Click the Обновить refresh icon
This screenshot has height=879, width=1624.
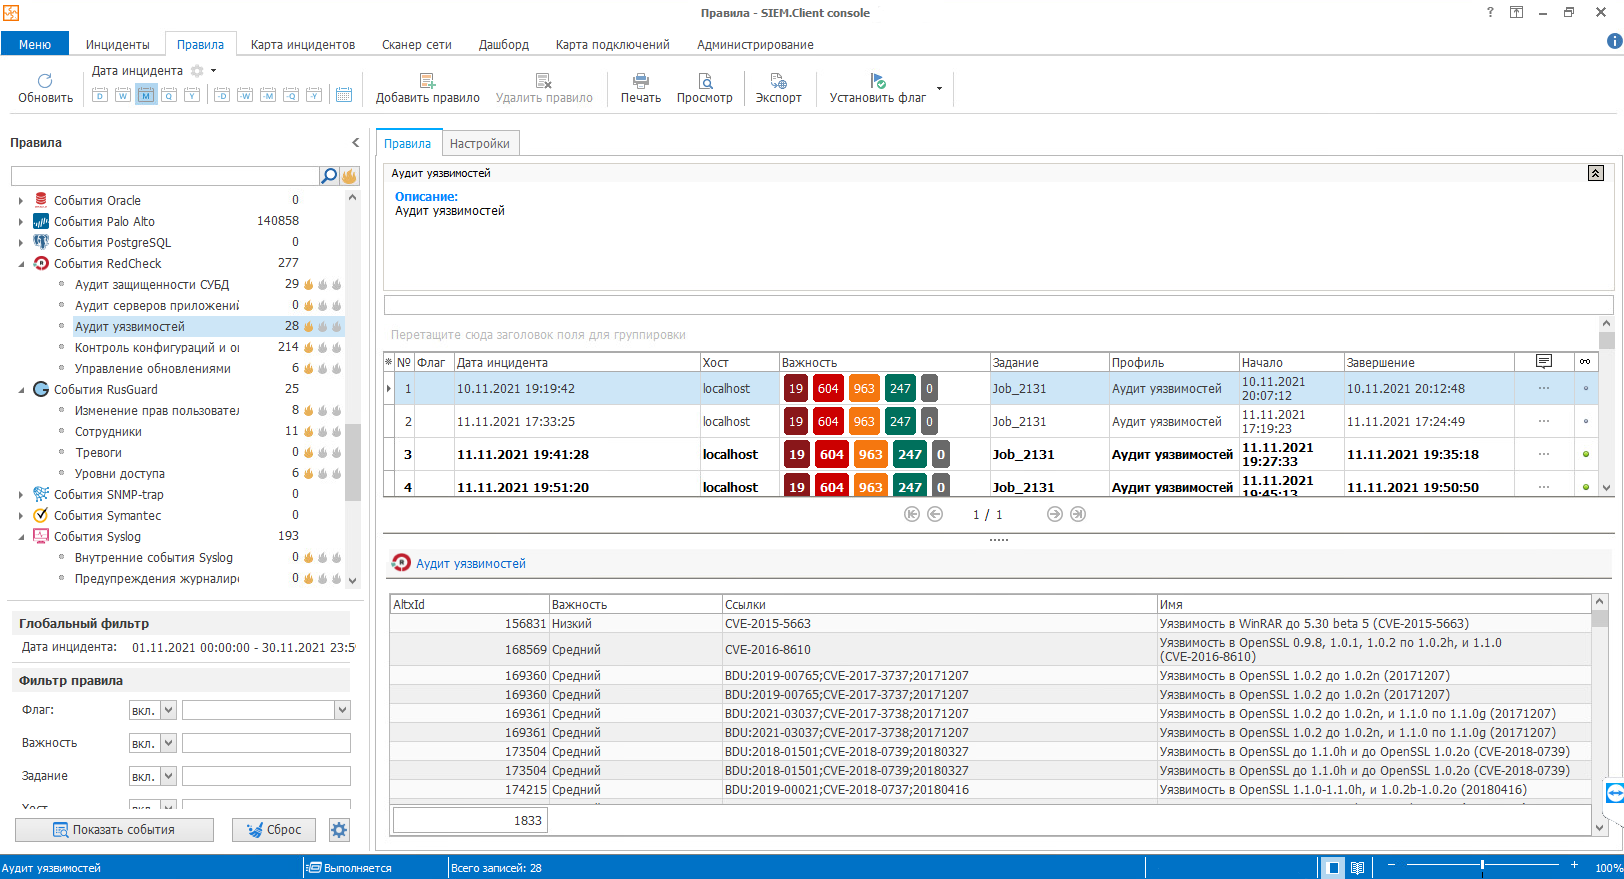tap(45, 81)
